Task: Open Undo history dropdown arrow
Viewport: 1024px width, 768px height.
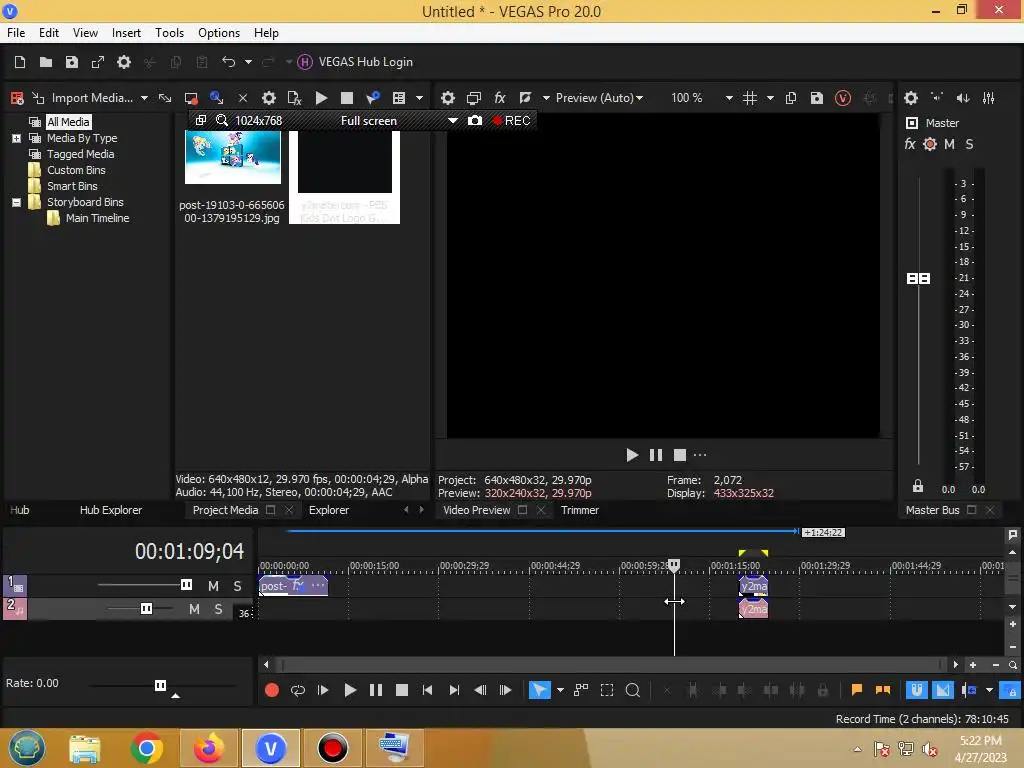Action: (x=248, y=62)
